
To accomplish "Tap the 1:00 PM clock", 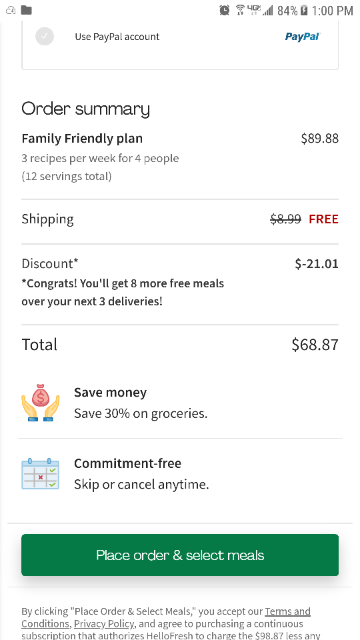I will point(332,11).
